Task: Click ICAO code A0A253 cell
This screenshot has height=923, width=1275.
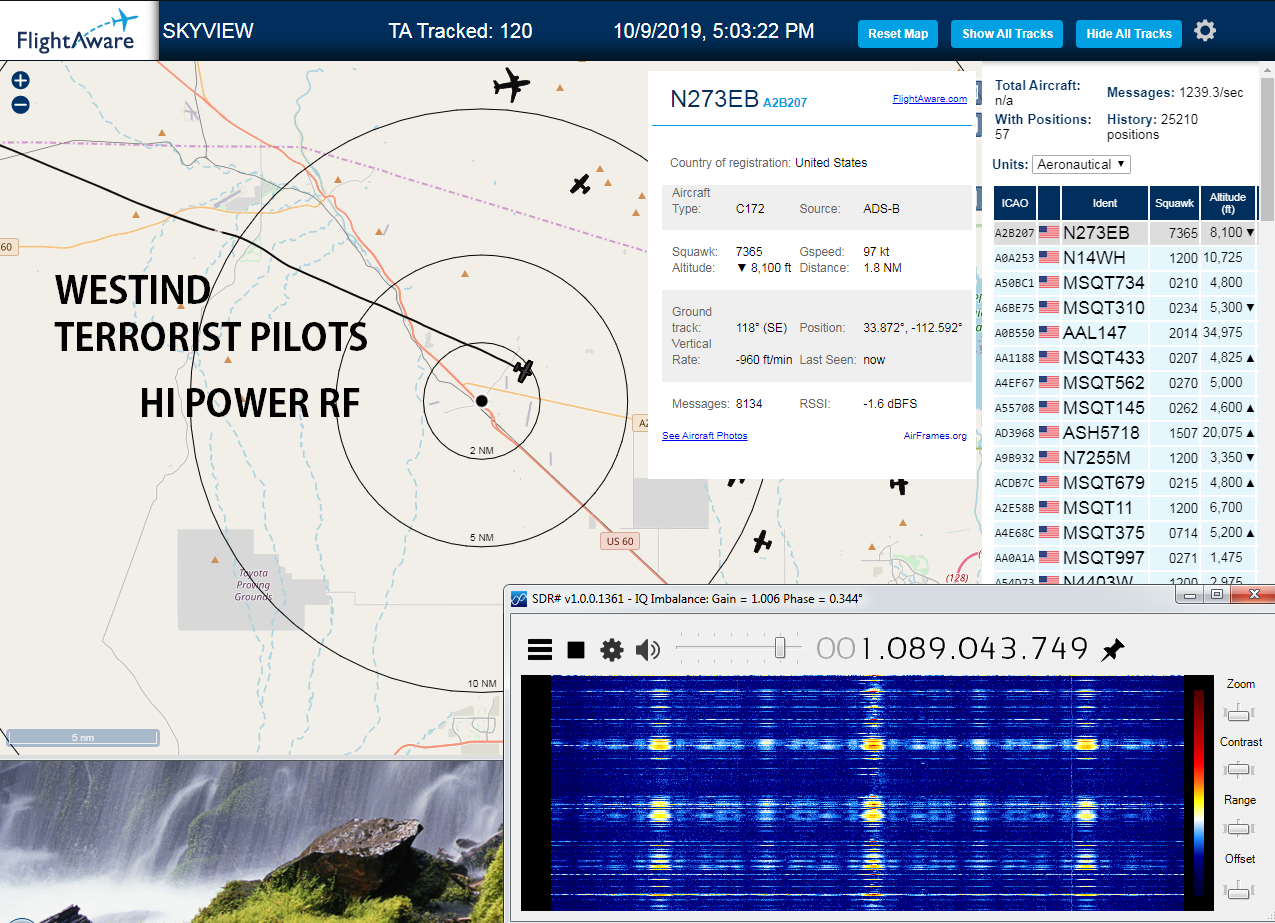Action: [1014, 258]
